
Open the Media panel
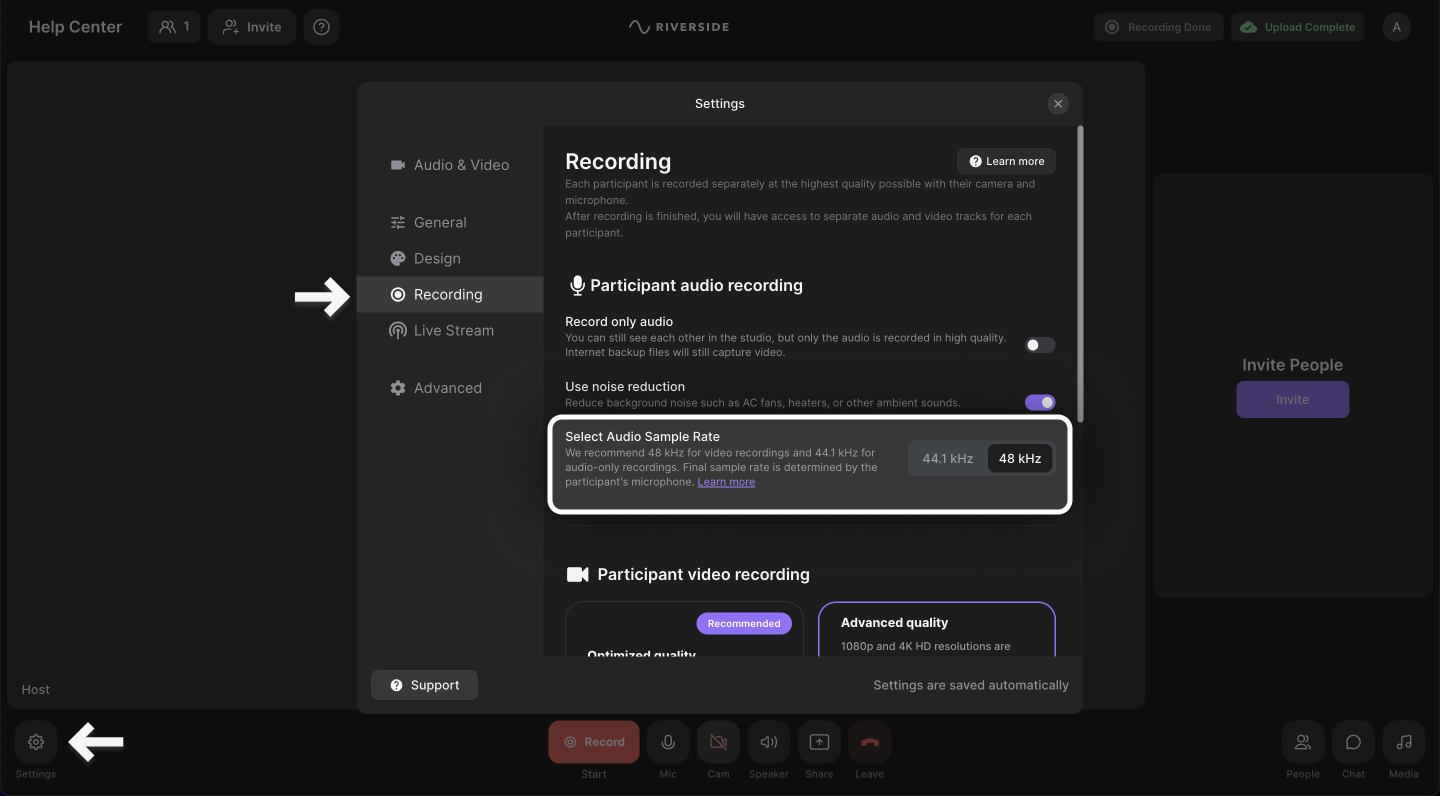pyautogui.click(x=1403, y=742)
